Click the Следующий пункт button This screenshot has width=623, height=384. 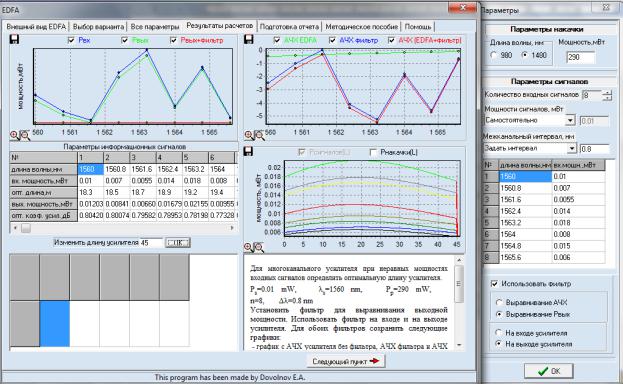tap(346, 361)
